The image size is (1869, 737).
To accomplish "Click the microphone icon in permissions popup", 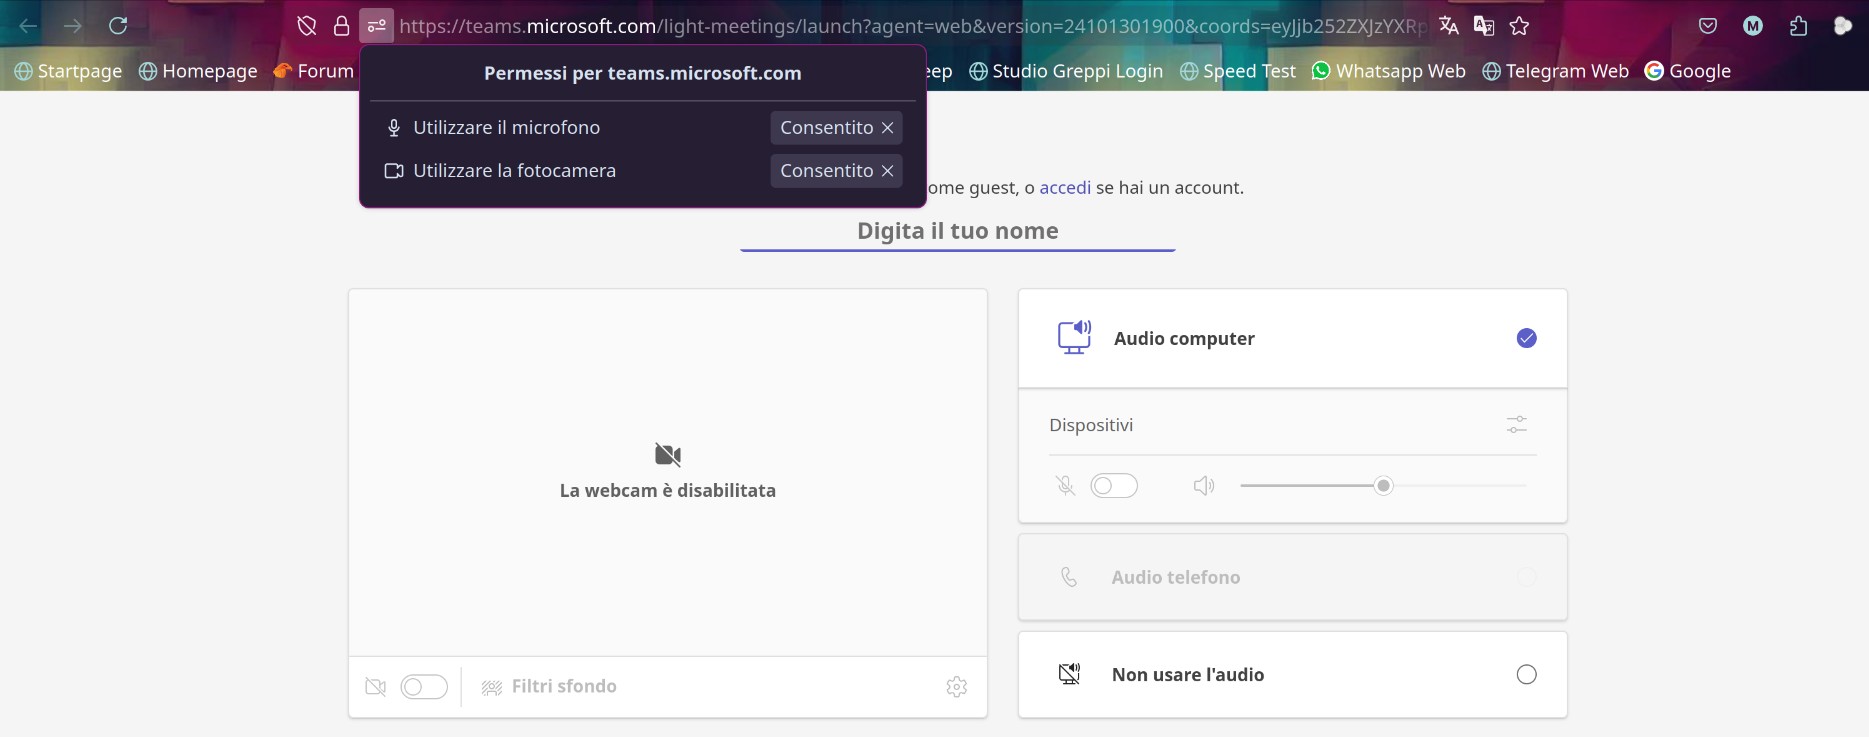I will click(x=394, y=128).
